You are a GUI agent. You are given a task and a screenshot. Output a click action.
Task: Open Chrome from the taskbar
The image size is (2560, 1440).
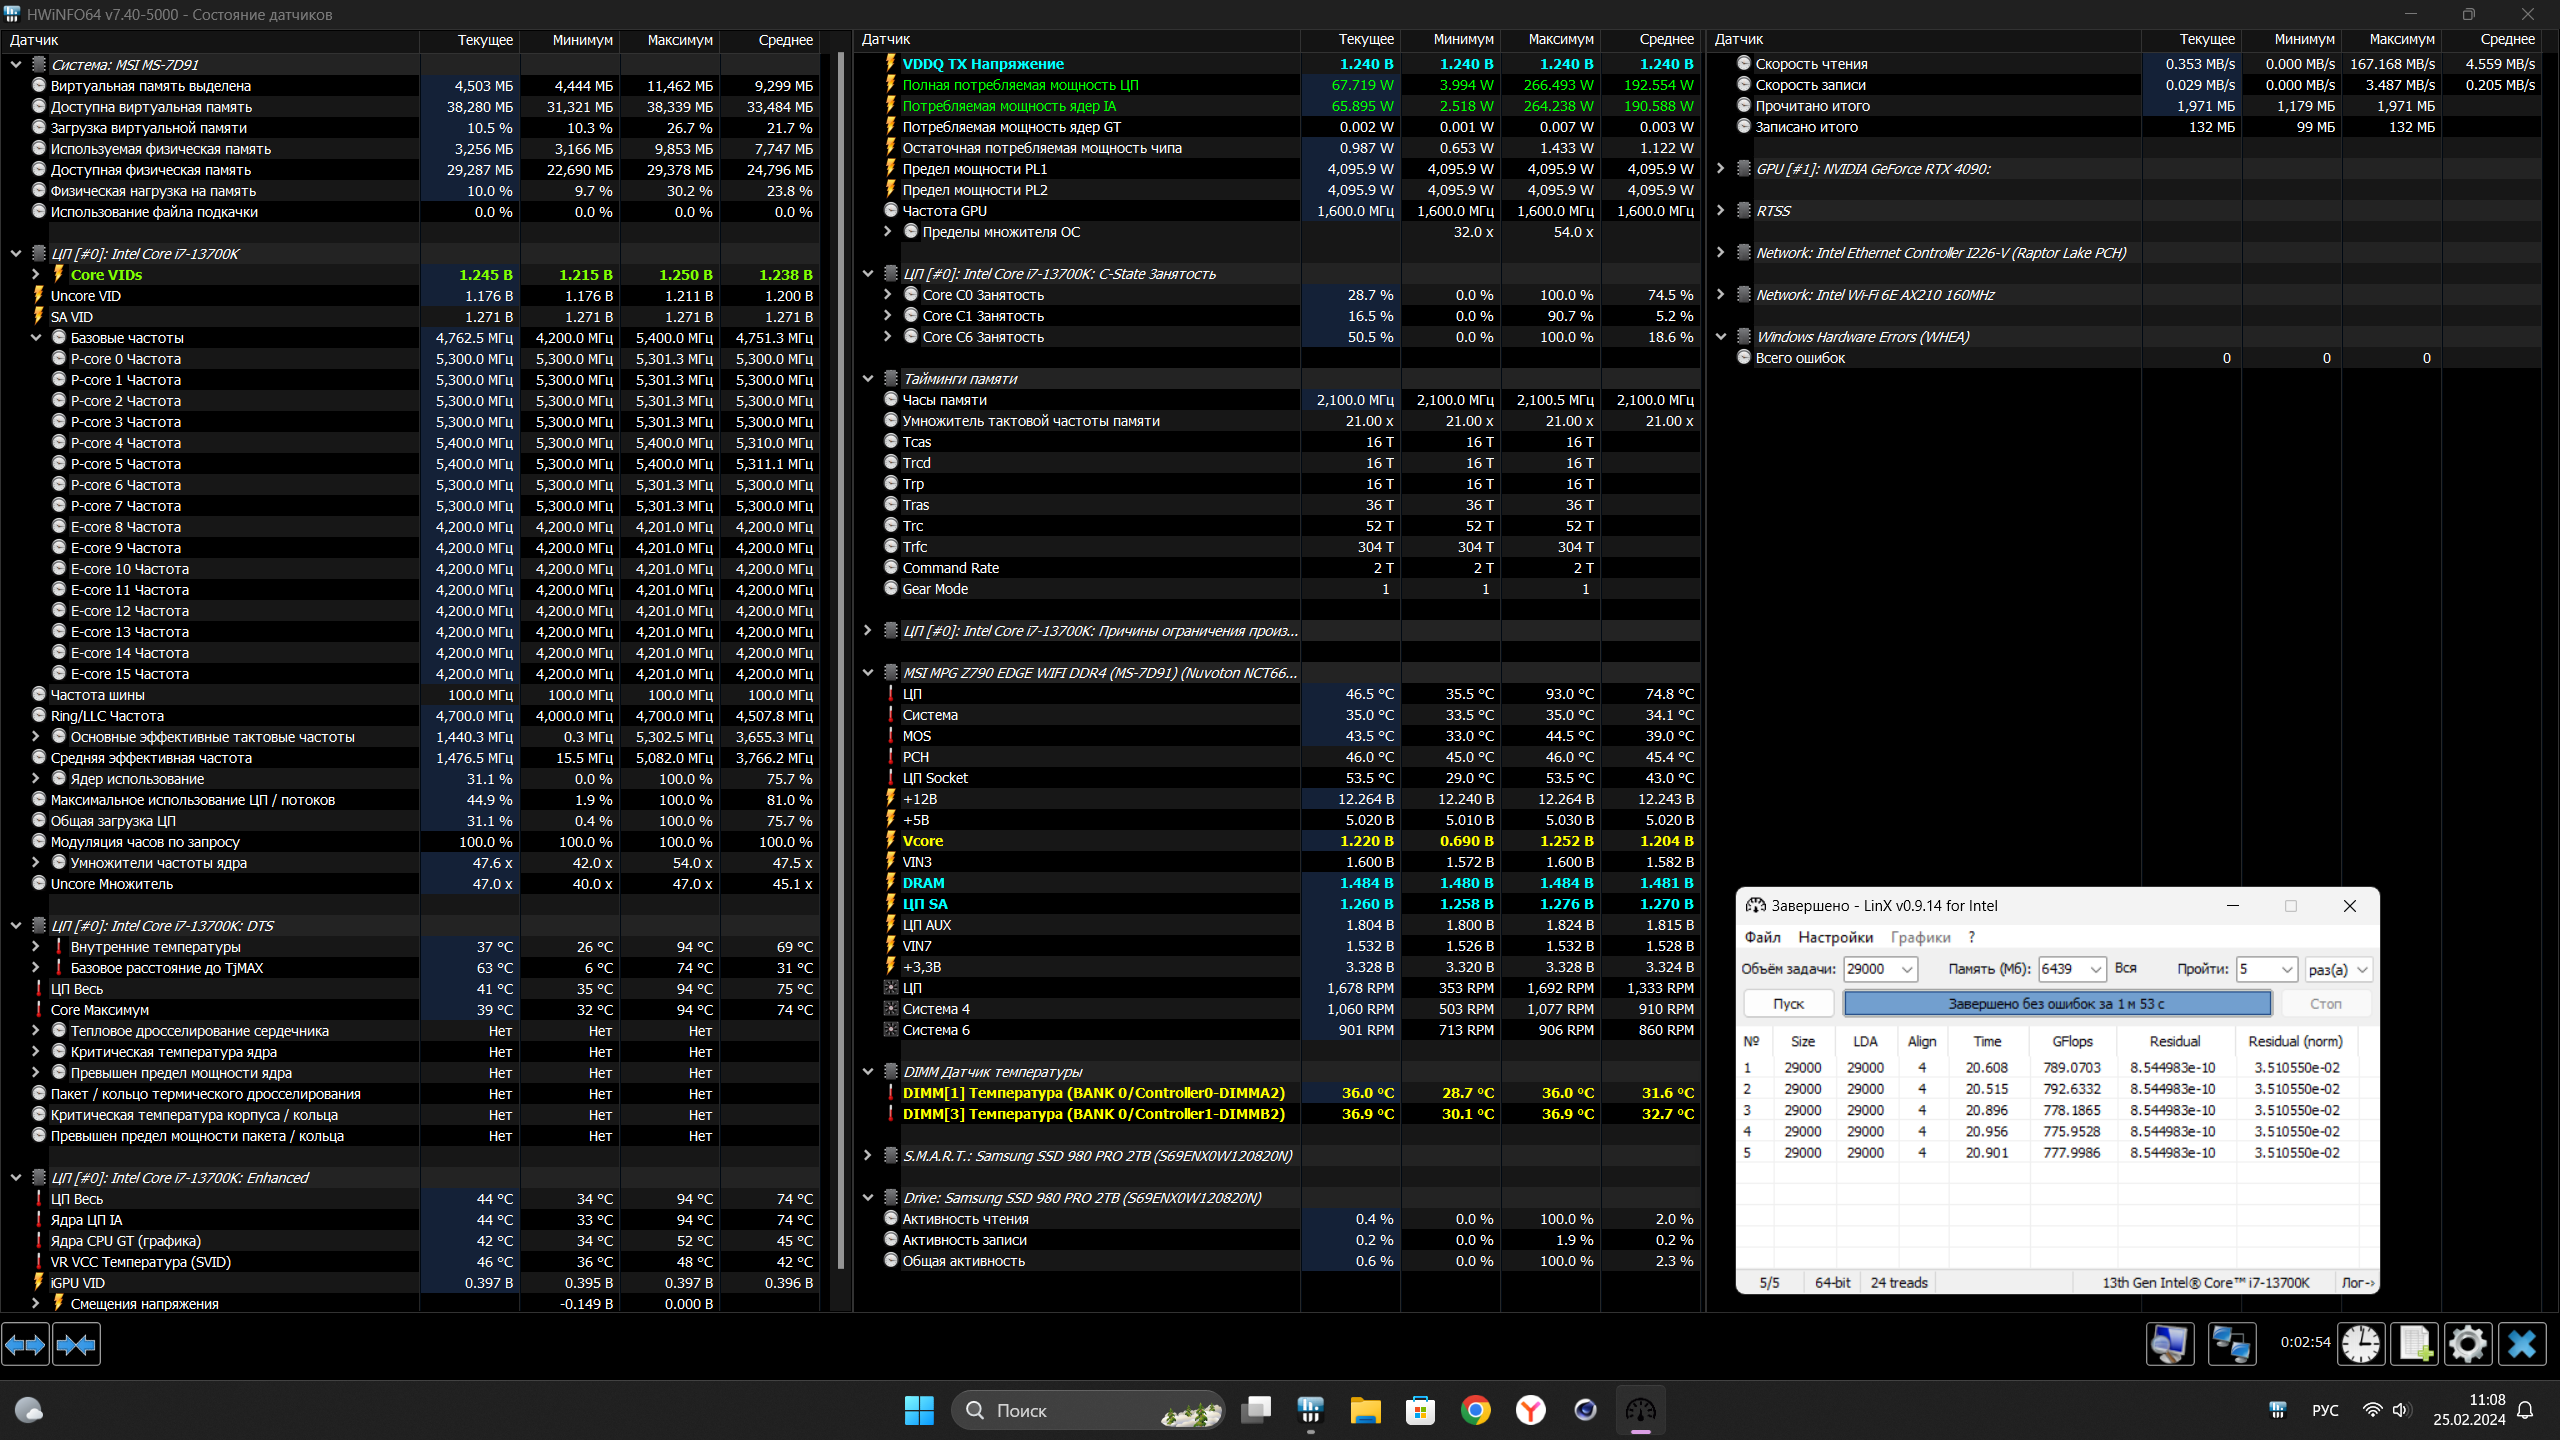tap(1475, 1410)
